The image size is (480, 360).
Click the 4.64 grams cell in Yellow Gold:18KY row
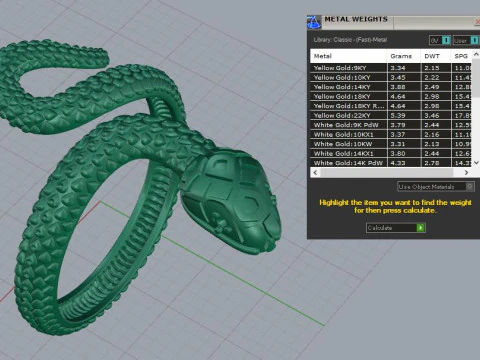click(x=404, y=96)
